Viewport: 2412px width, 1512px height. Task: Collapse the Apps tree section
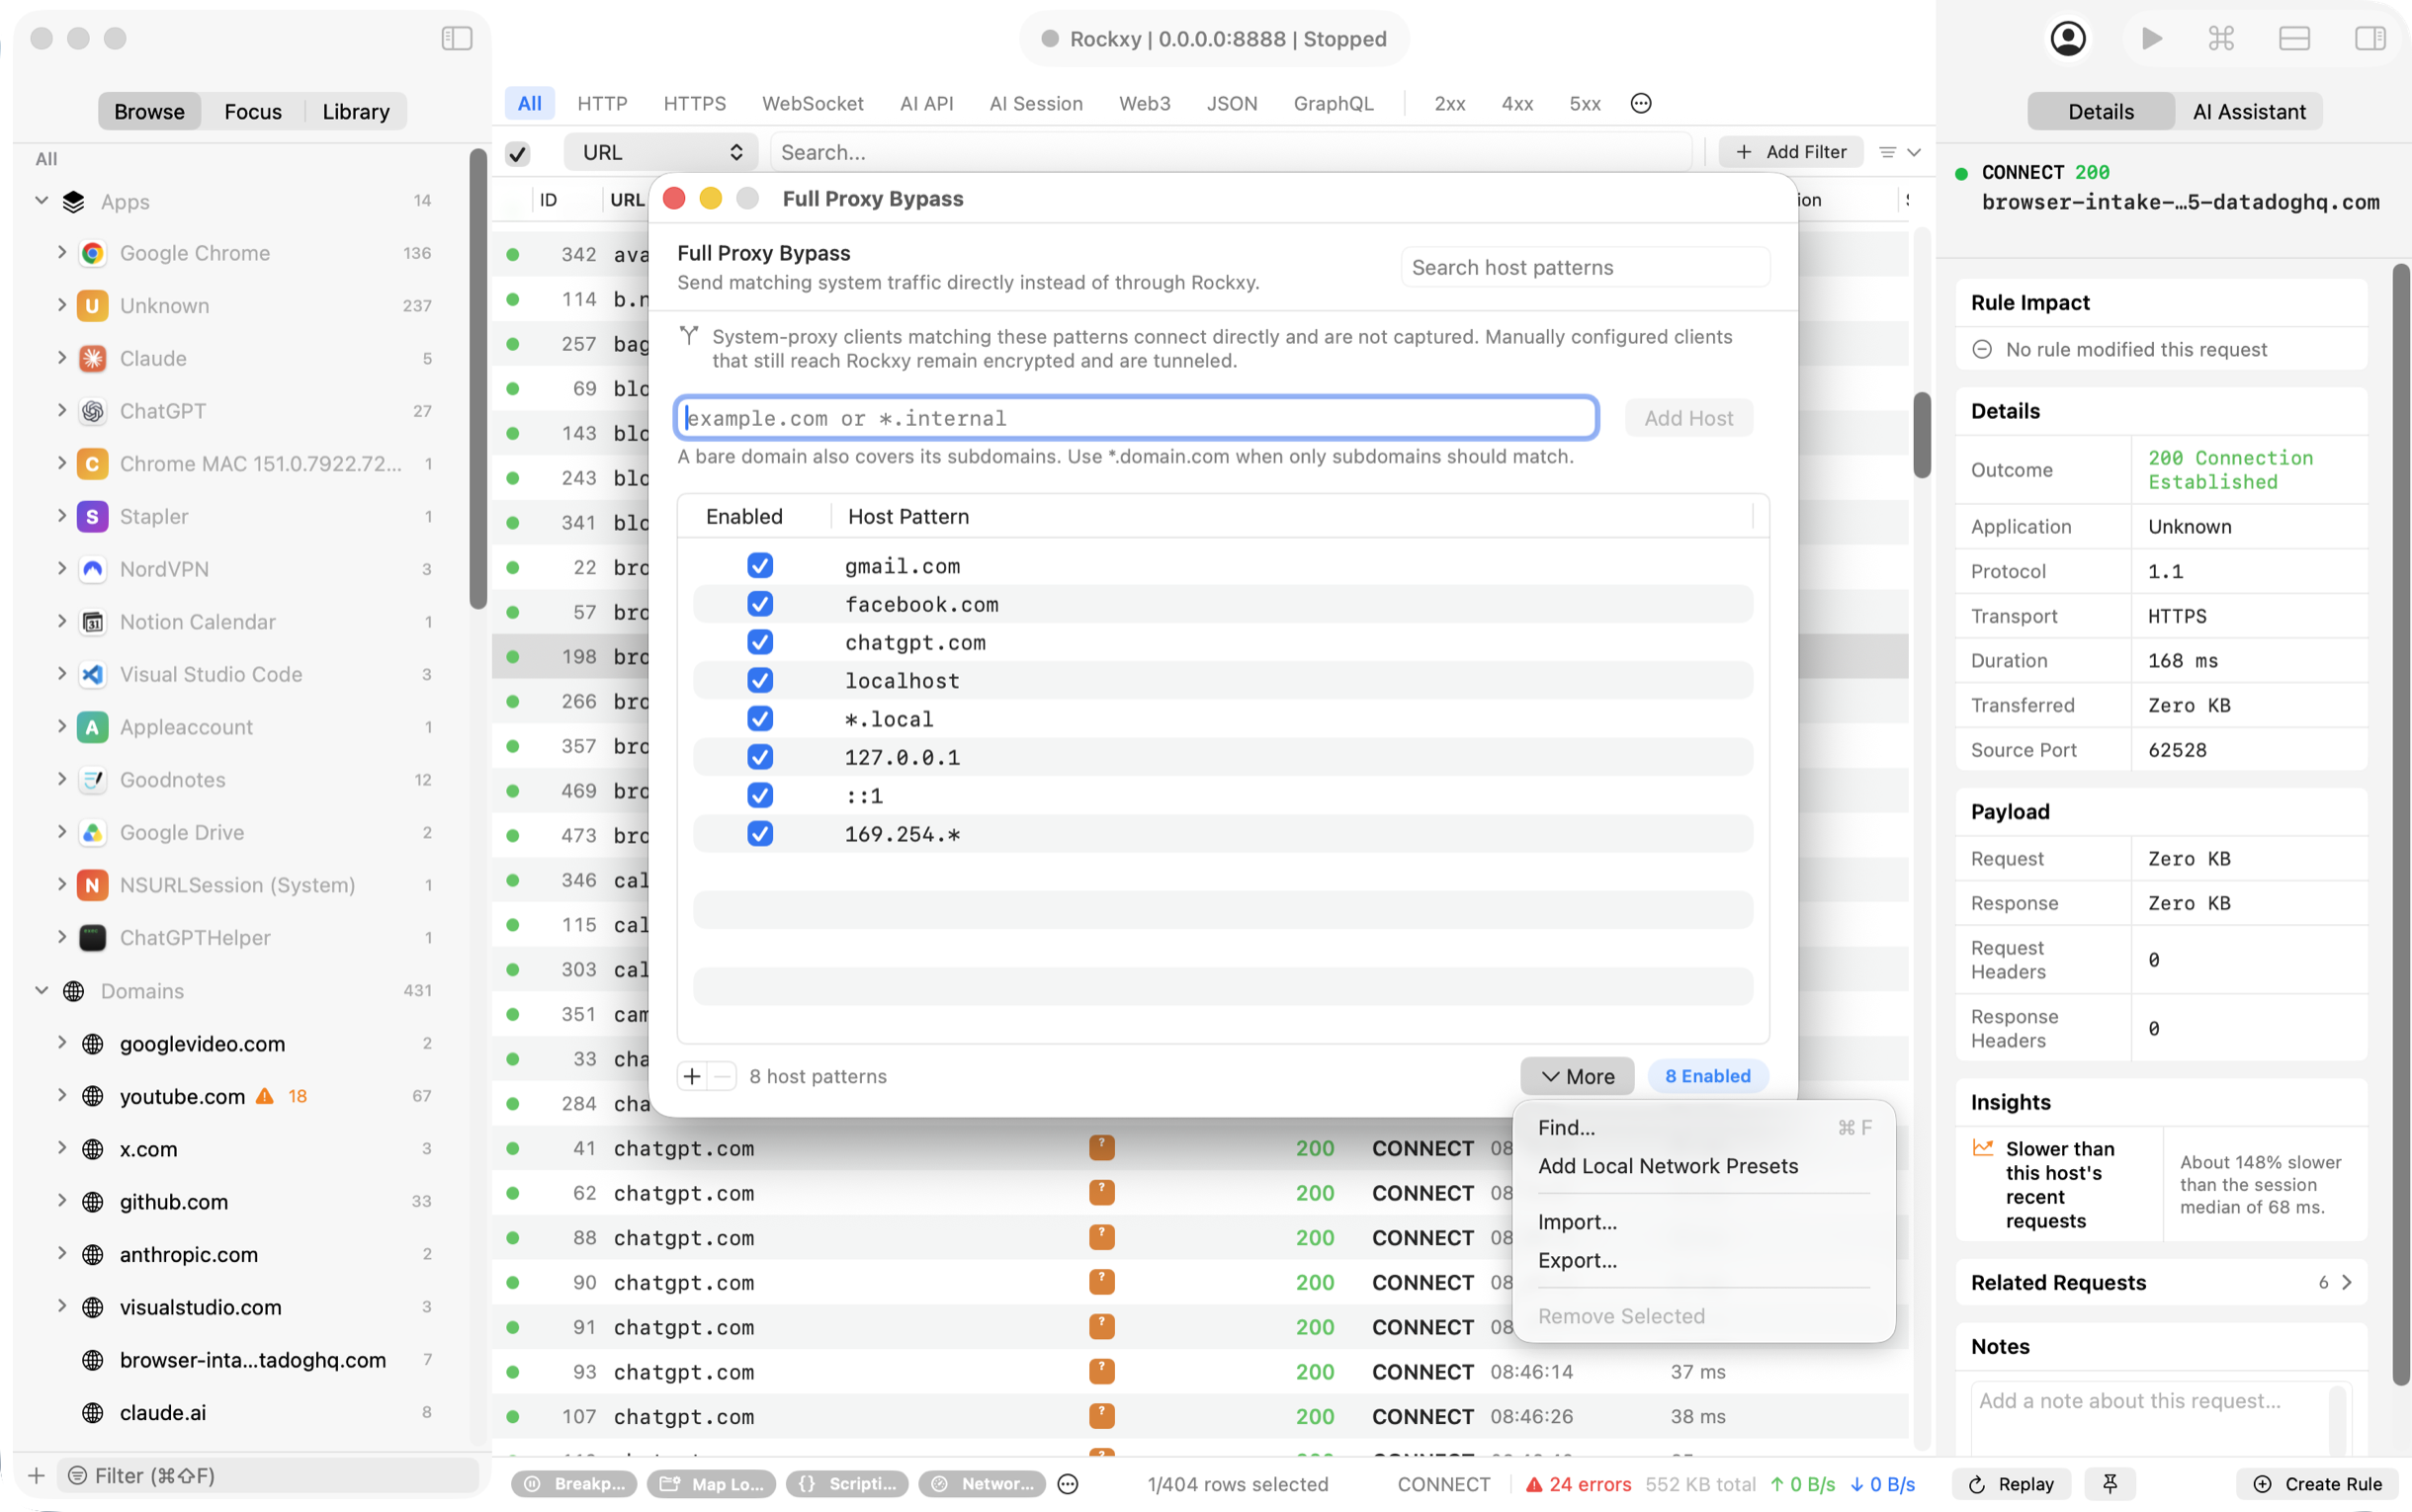click(x=41, y=201)
